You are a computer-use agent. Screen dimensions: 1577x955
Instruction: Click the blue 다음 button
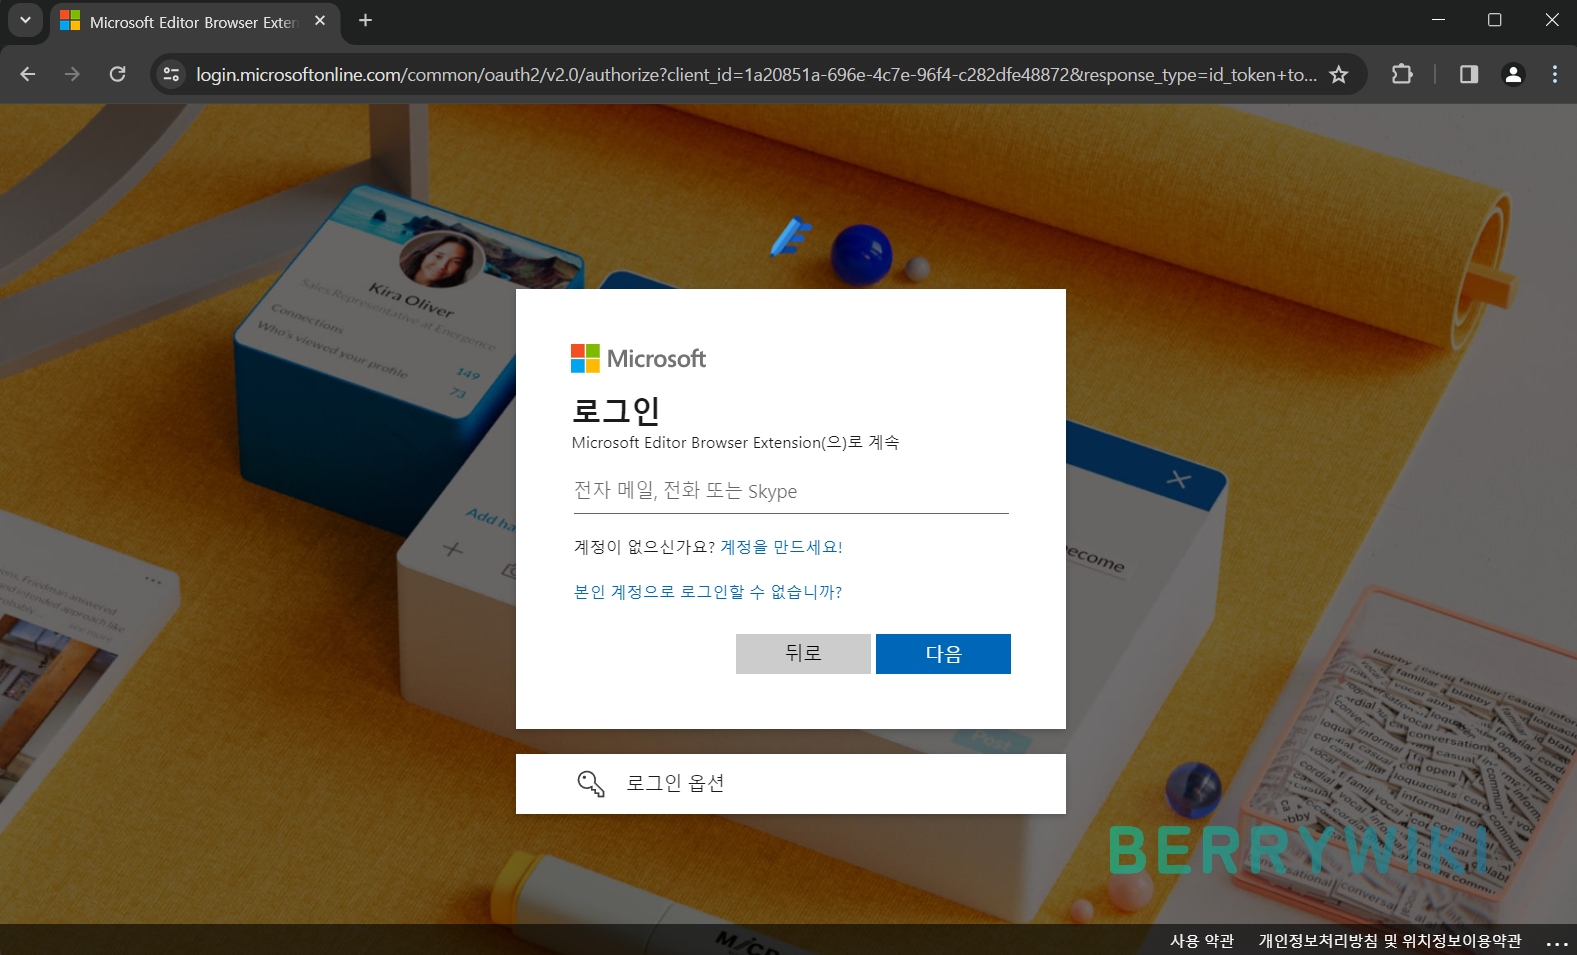click(943, 654)
